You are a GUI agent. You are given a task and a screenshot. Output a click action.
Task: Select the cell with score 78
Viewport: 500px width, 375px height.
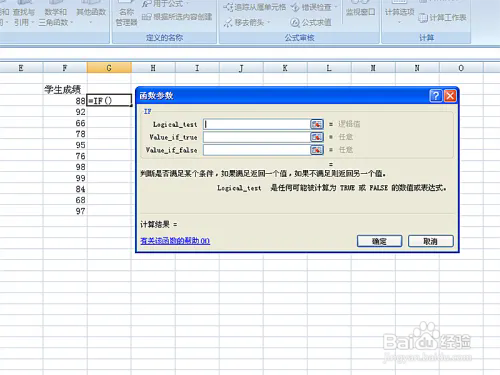pyautogui.click(x=65, y=134)
